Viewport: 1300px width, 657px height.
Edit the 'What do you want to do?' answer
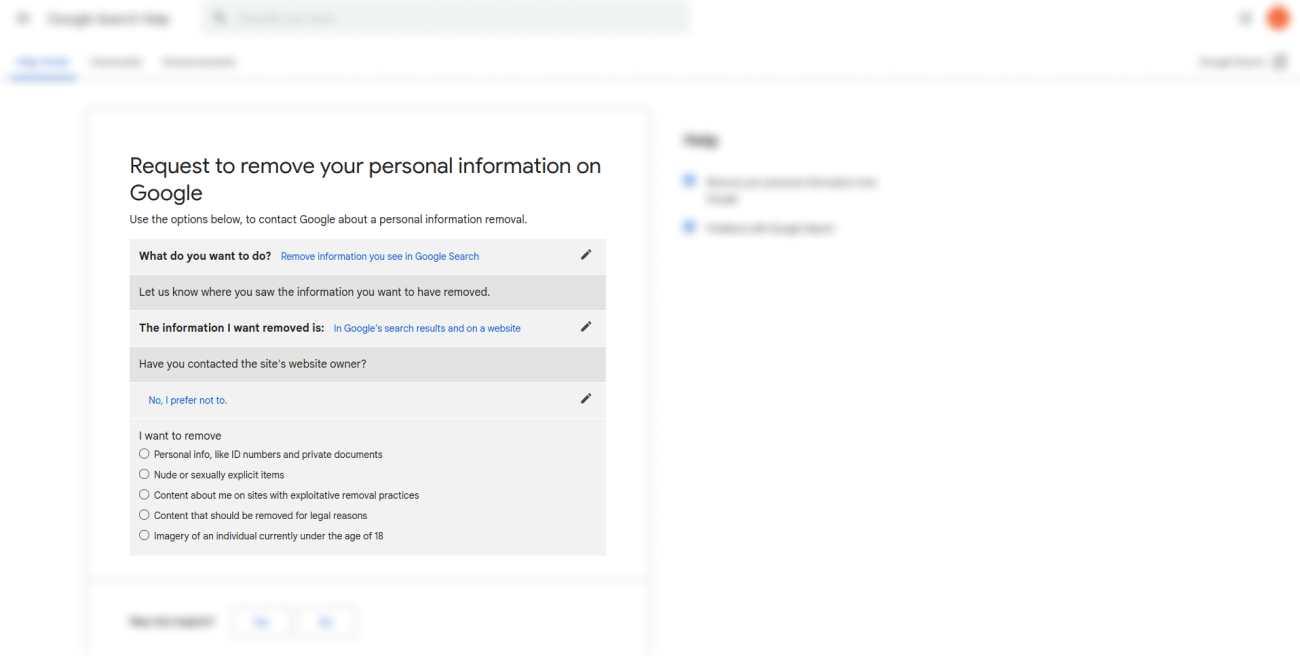click(x=586, y=255)
